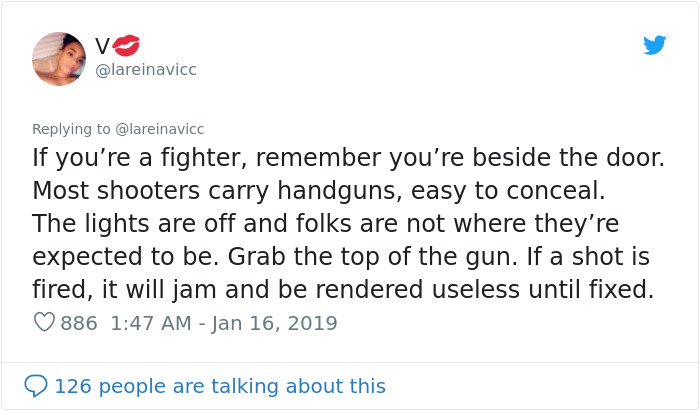Image resolution: width=700 pixels, height=411 pixels.
Task: Click the "Replying to" label text
Action: click(x=72, y=128)
